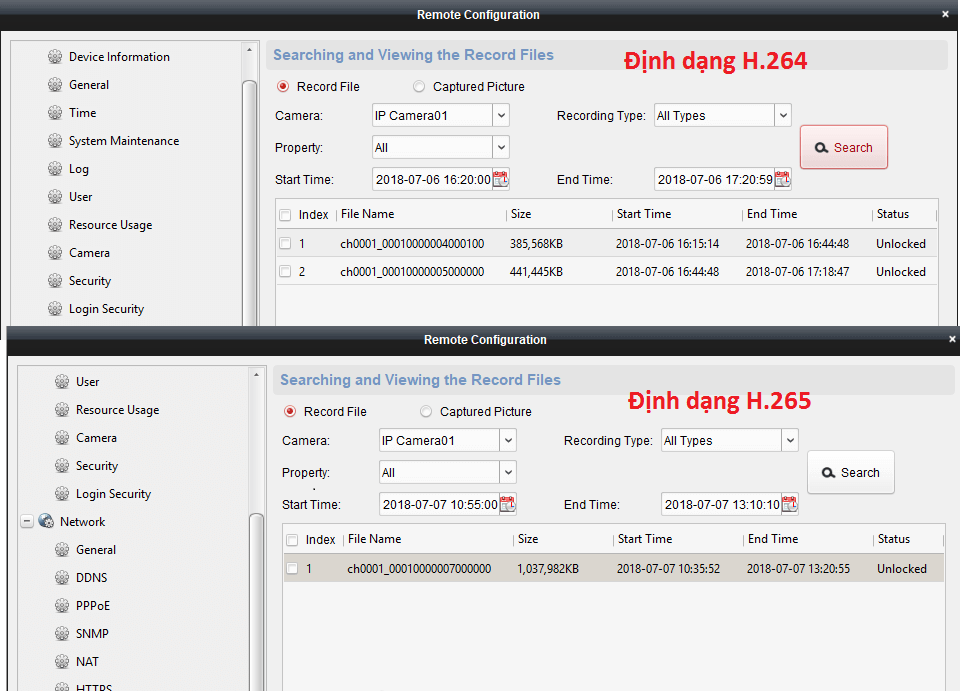
Task: Select Captured Picture radio in H.264 window
Action: tap(419, 87)
